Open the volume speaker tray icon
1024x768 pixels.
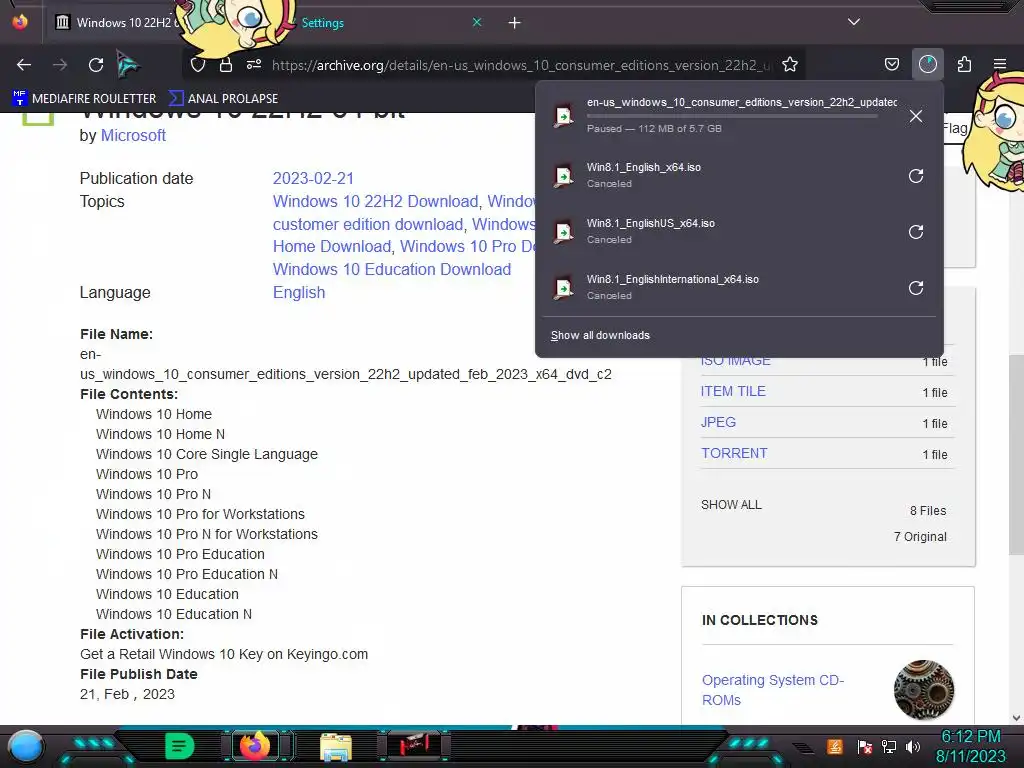coord(913,746)
